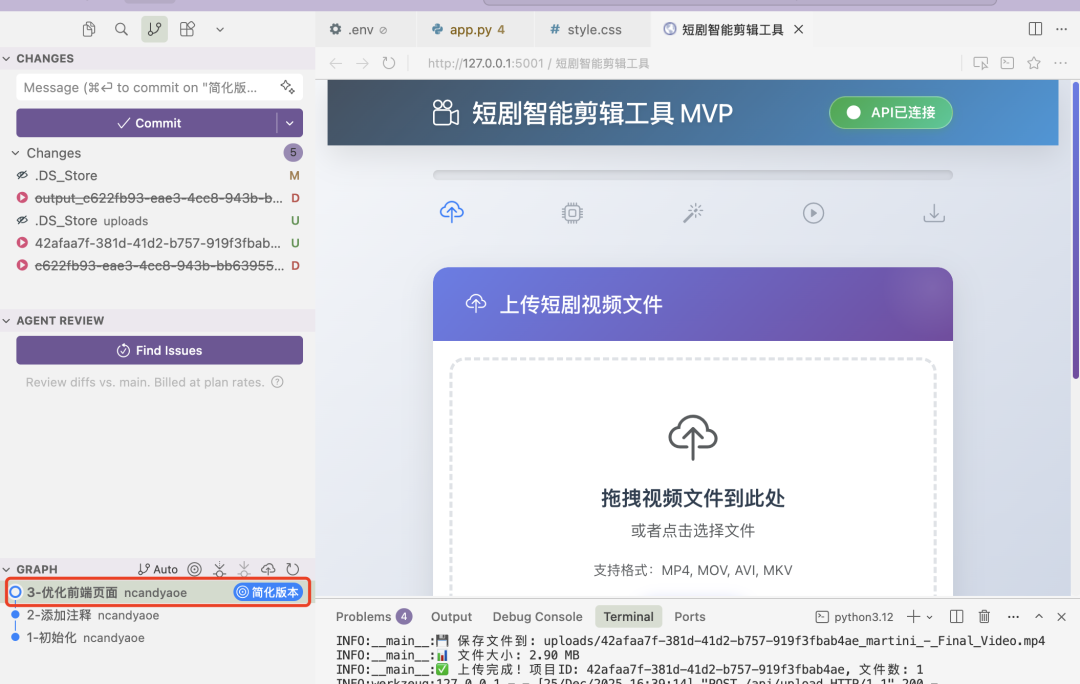1080x684 pixels.
Task: Click the 拖拽视频文件到此处 upload drop zone
Action: (693, 477)
